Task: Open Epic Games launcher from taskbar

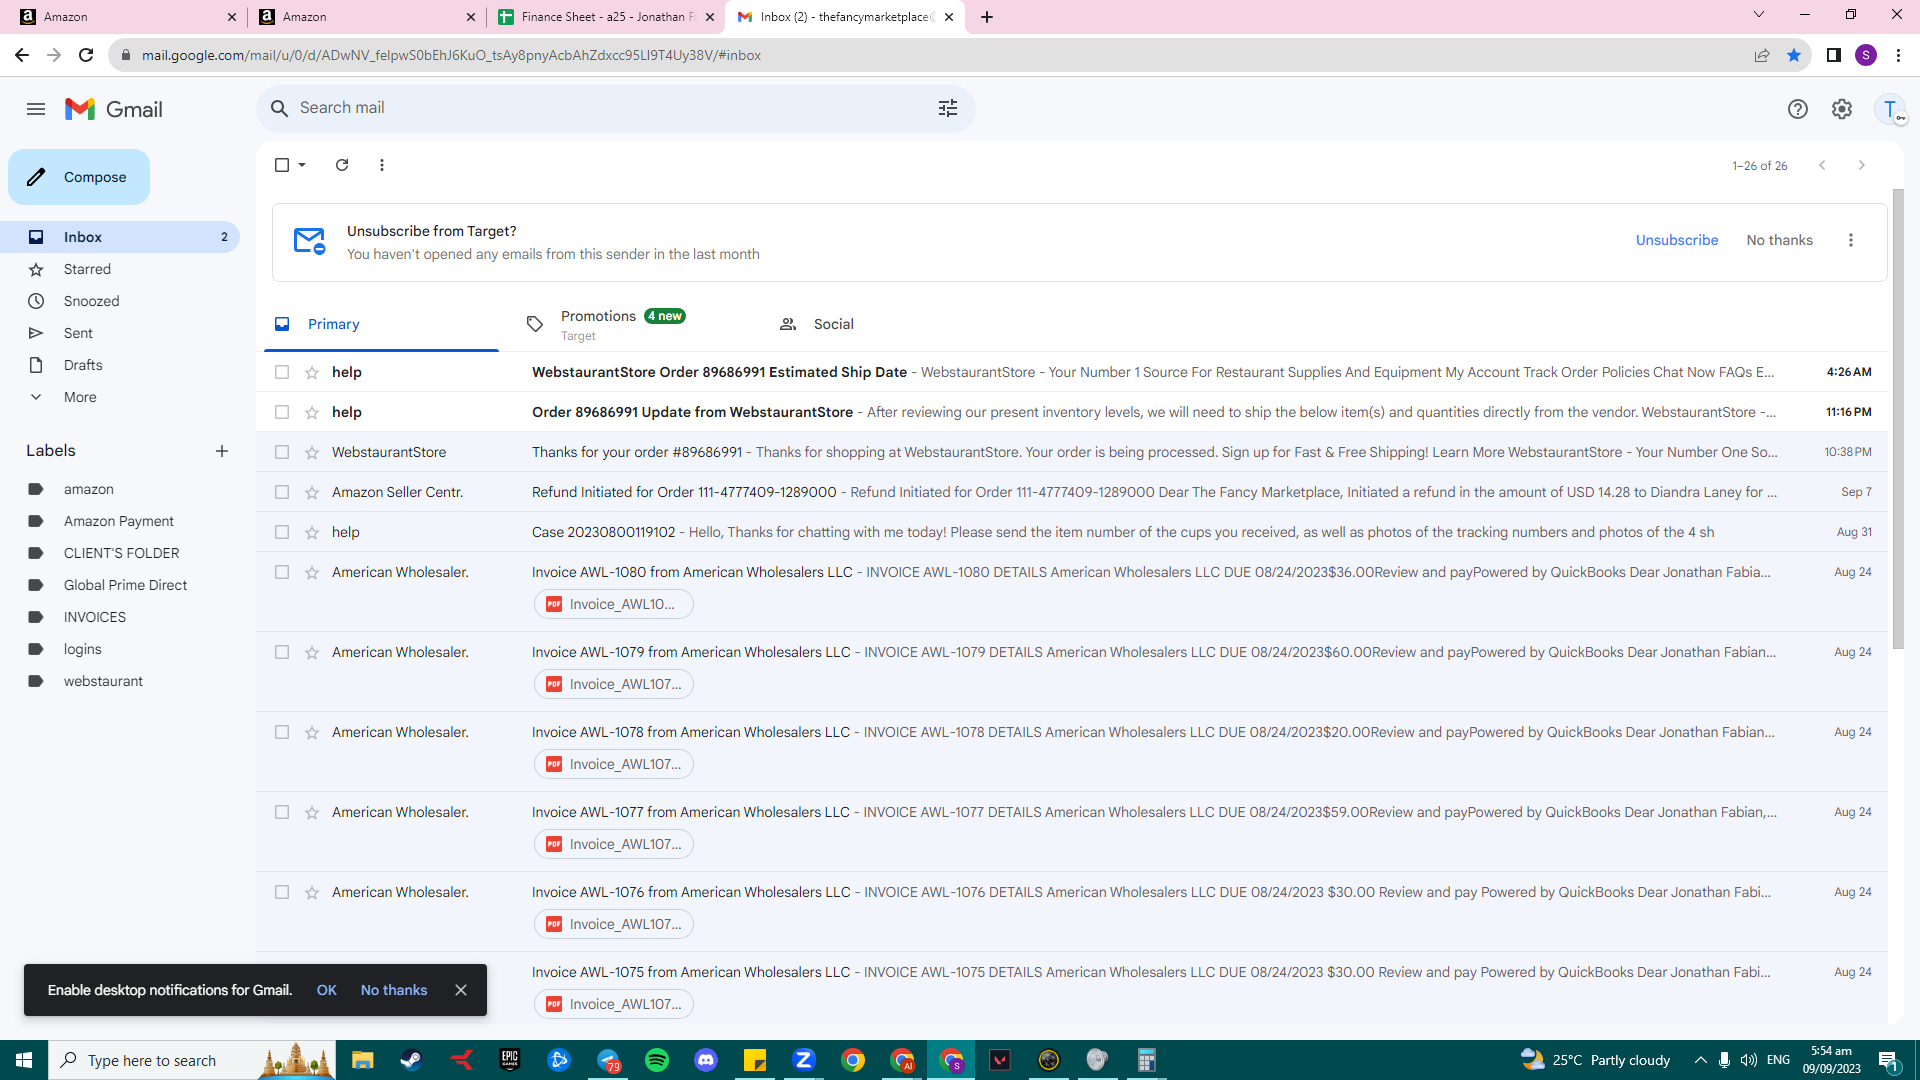Action: [x=510, y=1060]
